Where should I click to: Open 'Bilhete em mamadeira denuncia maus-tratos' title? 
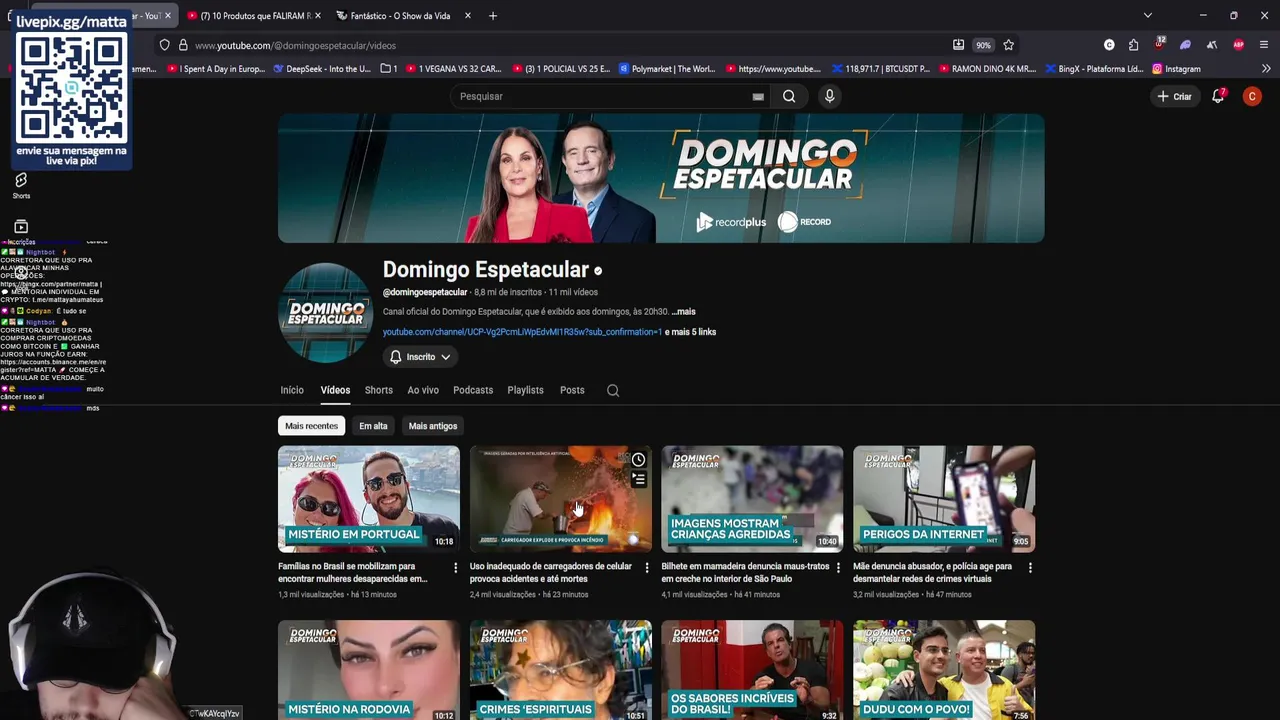tap(745, 572)
